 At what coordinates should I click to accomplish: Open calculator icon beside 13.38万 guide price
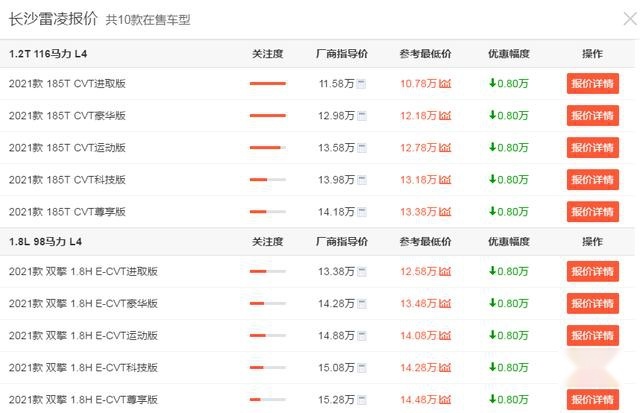(x=362, y=272)
